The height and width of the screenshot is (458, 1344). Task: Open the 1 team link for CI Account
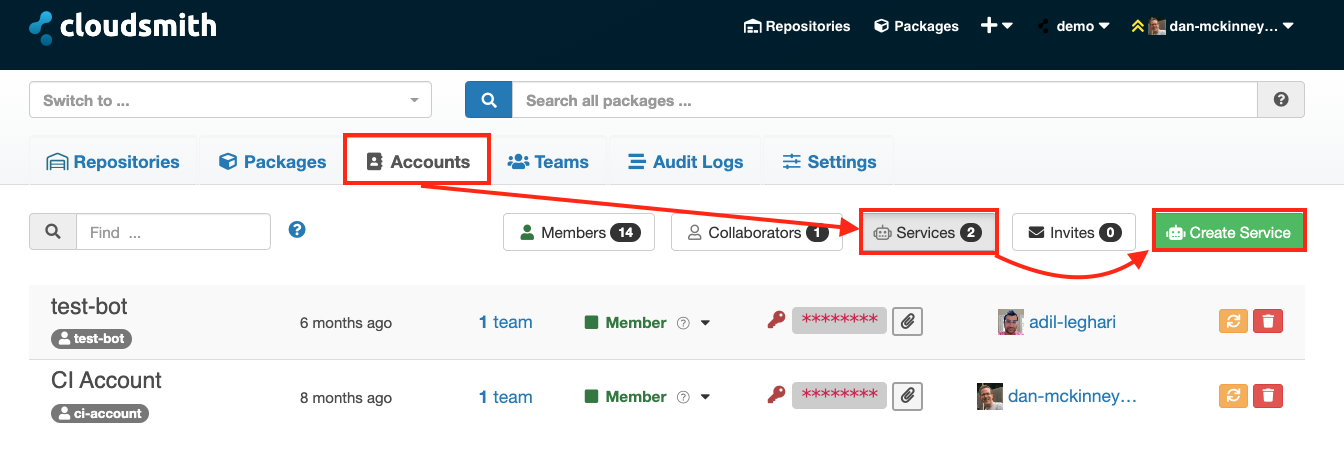506,397
